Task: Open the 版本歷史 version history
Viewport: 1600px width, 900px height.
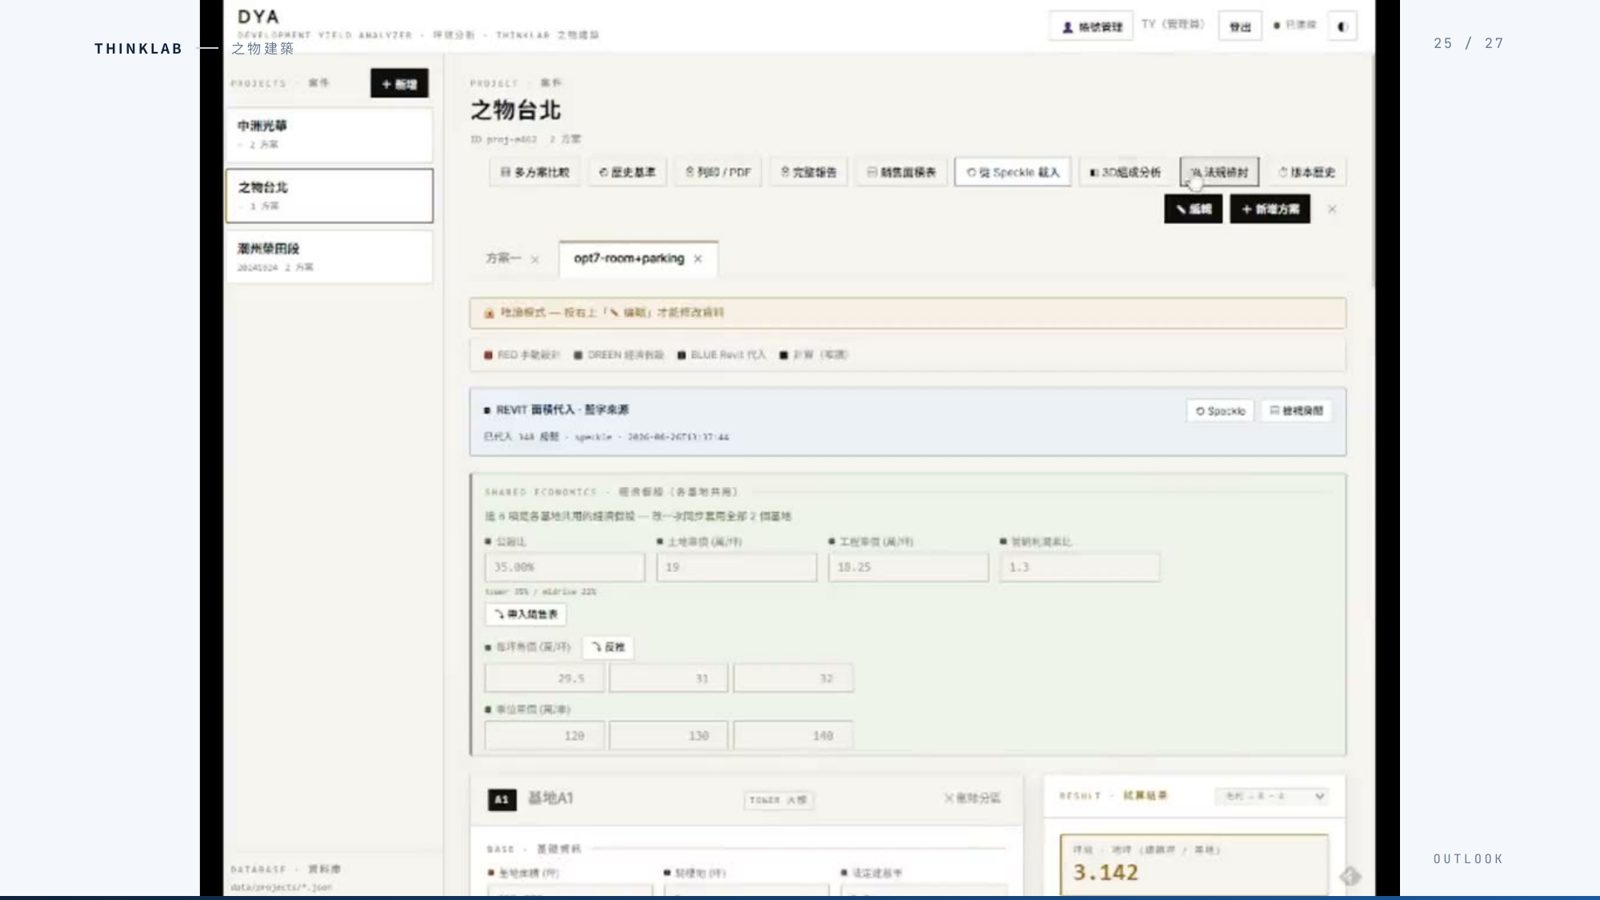Action: [1306, 172]
